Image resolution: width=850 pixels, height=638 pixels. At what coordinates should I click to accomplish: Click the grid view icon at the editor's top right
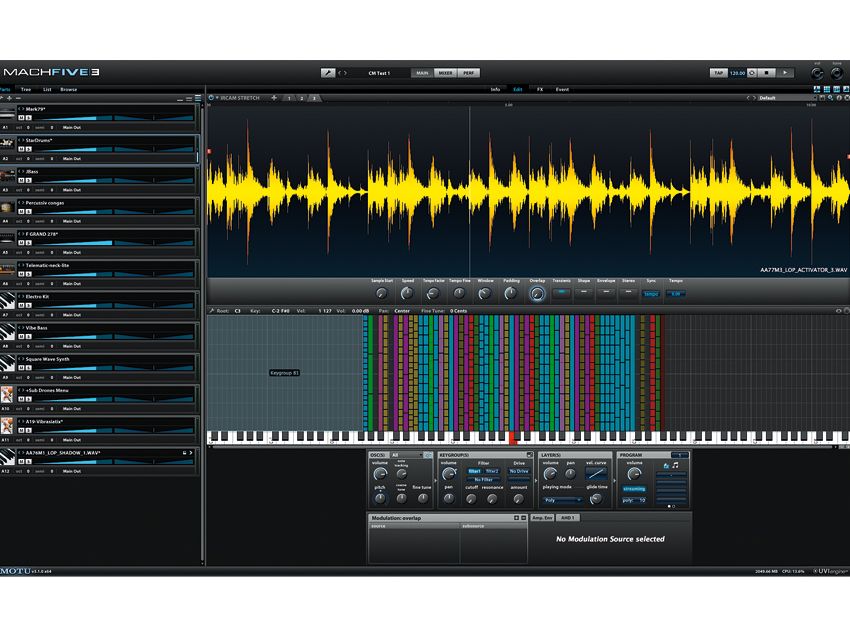pyautogui.click(x=827, y=88)
